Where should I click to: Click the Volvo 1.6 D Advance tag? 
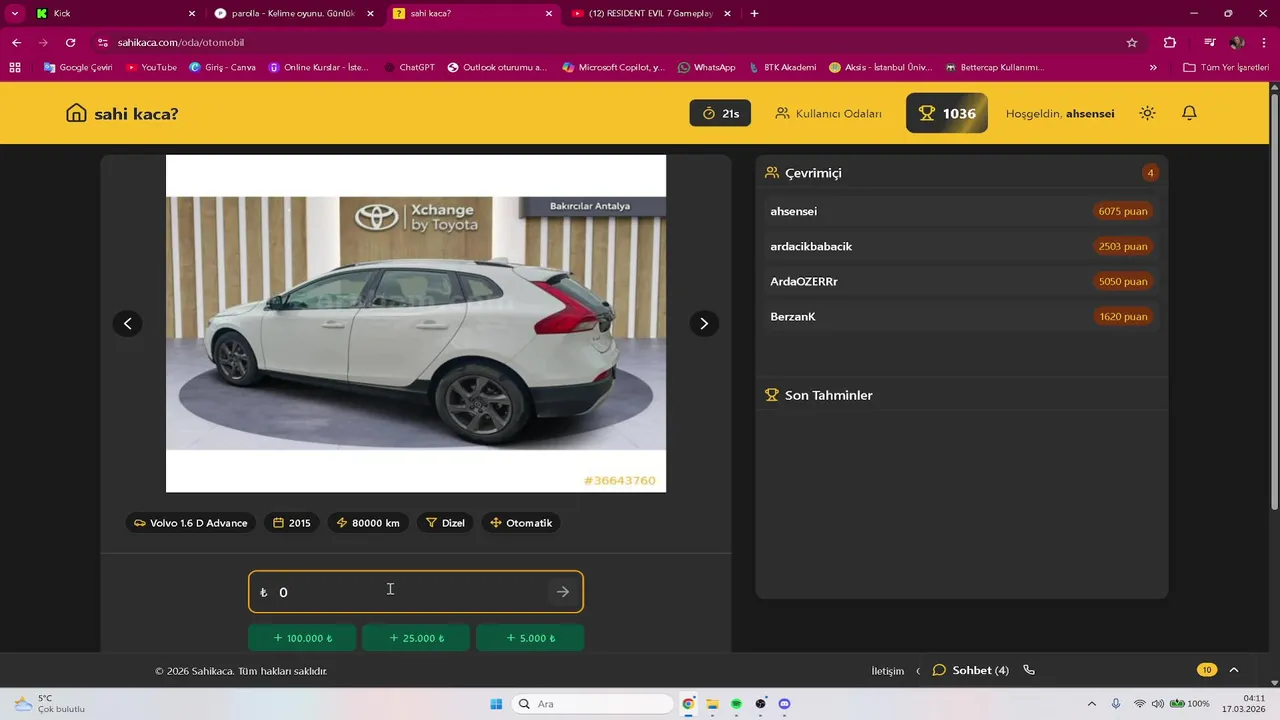190,523
